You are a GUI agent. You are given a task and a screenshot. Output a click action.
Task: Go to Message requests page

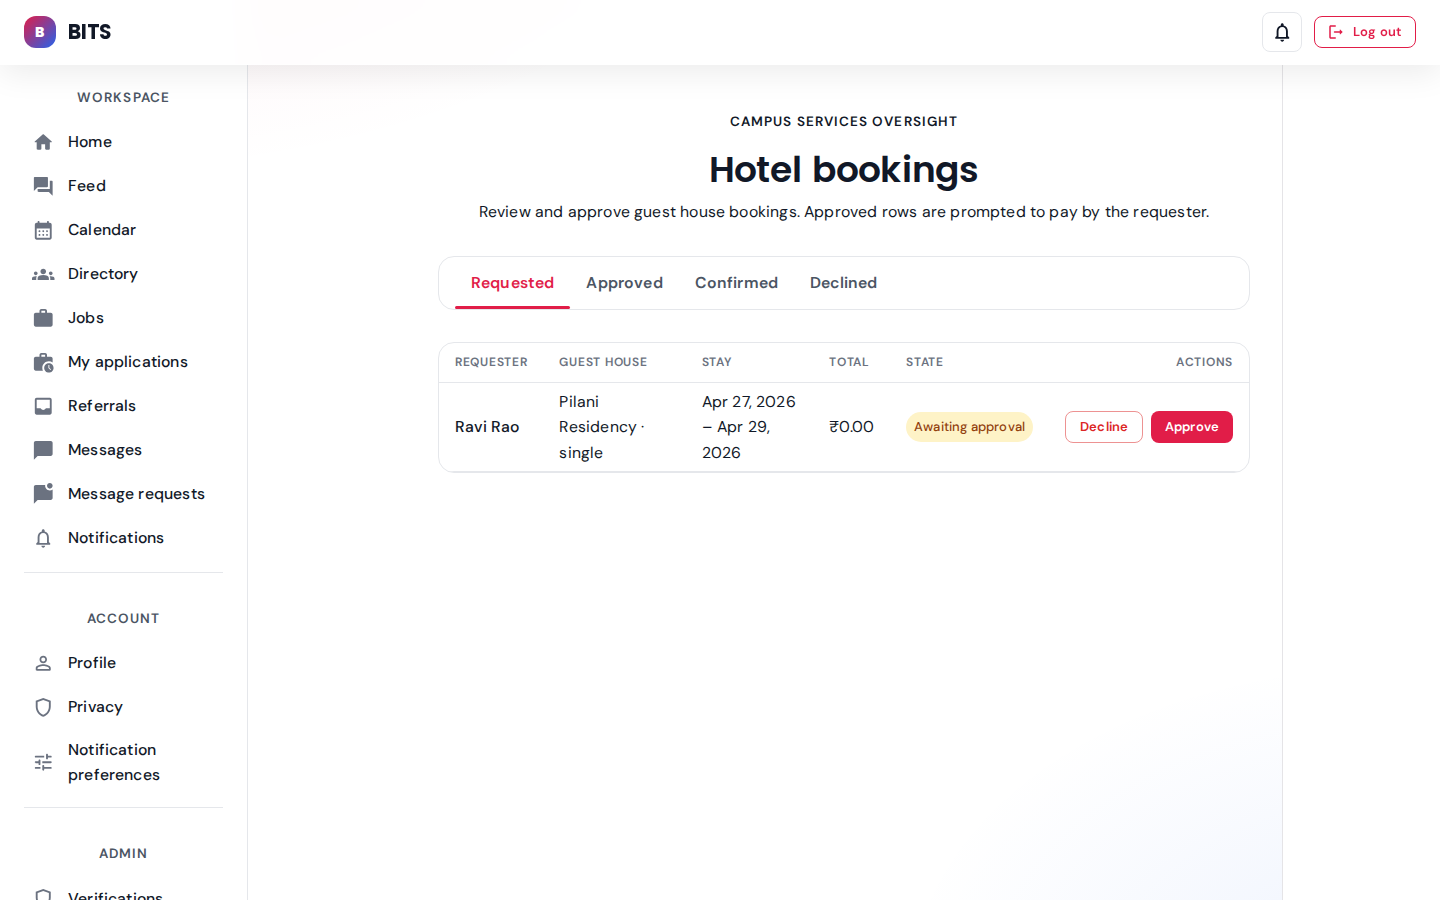pos(136,494)
